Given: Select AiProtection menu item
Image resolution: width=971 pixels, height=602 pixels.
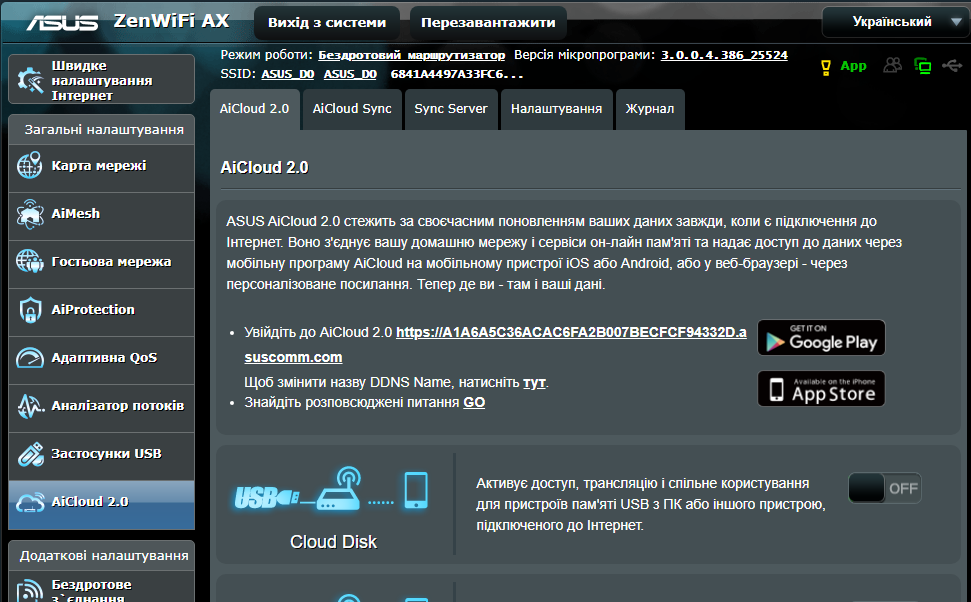Looking at the screenshot, I should coord(102,312).
